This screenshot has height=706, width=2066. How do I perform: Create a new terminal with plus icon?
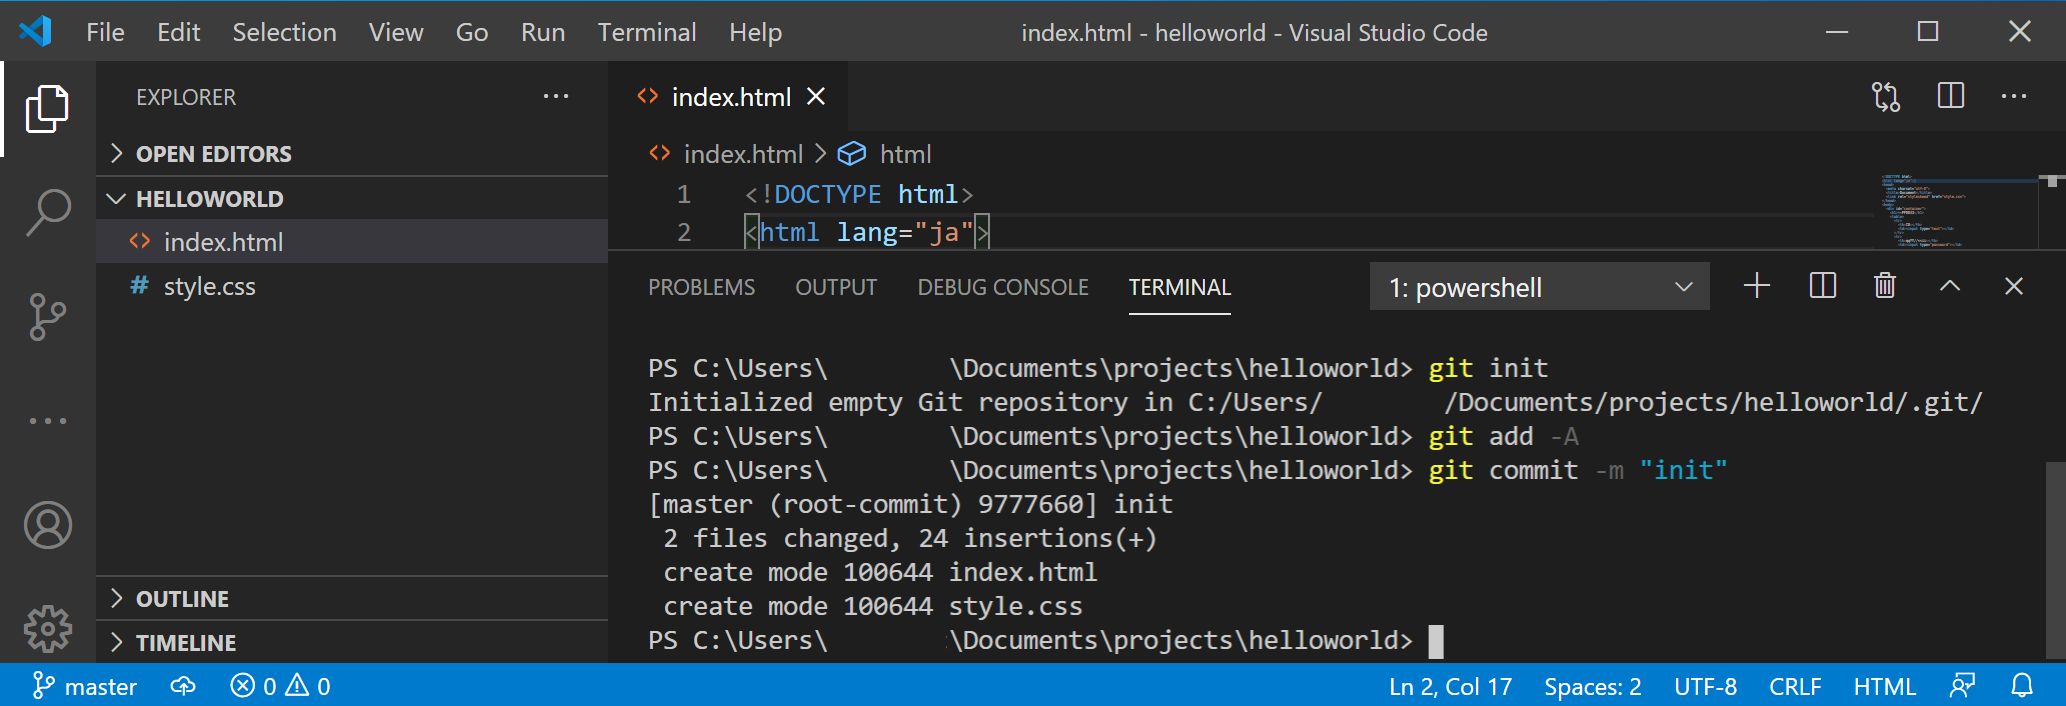coord(1756,287)
